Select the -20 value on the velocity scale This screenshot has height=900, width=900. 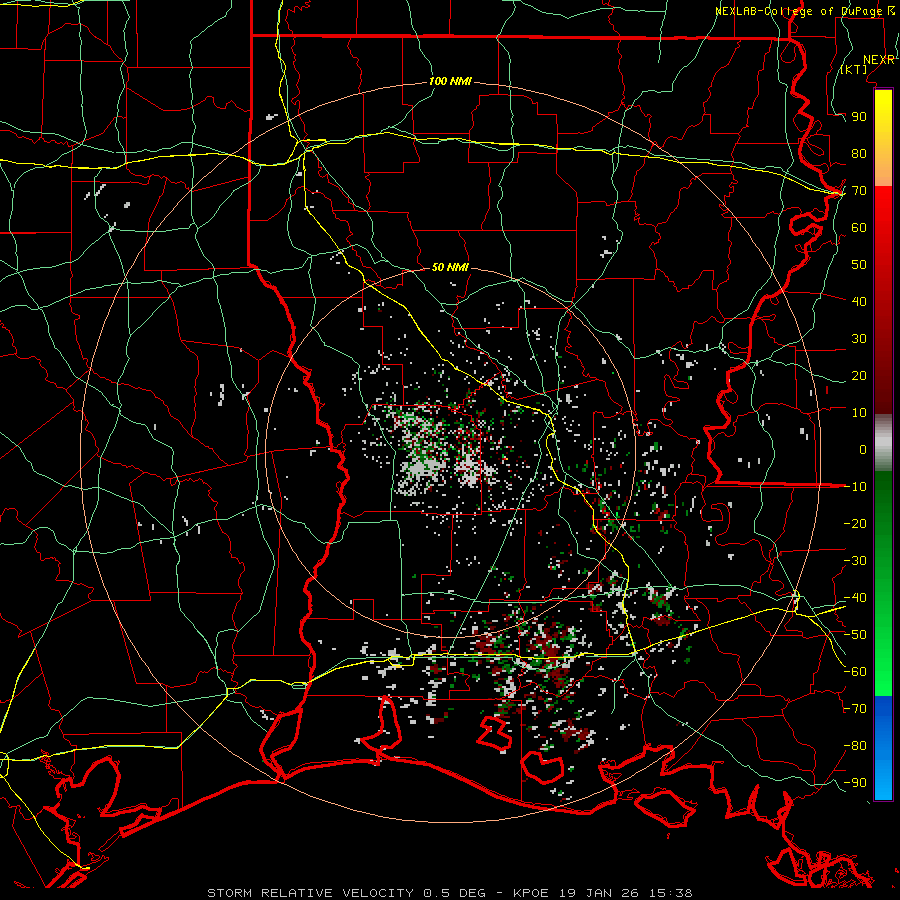pyautogui.click(x=855, y=524)
